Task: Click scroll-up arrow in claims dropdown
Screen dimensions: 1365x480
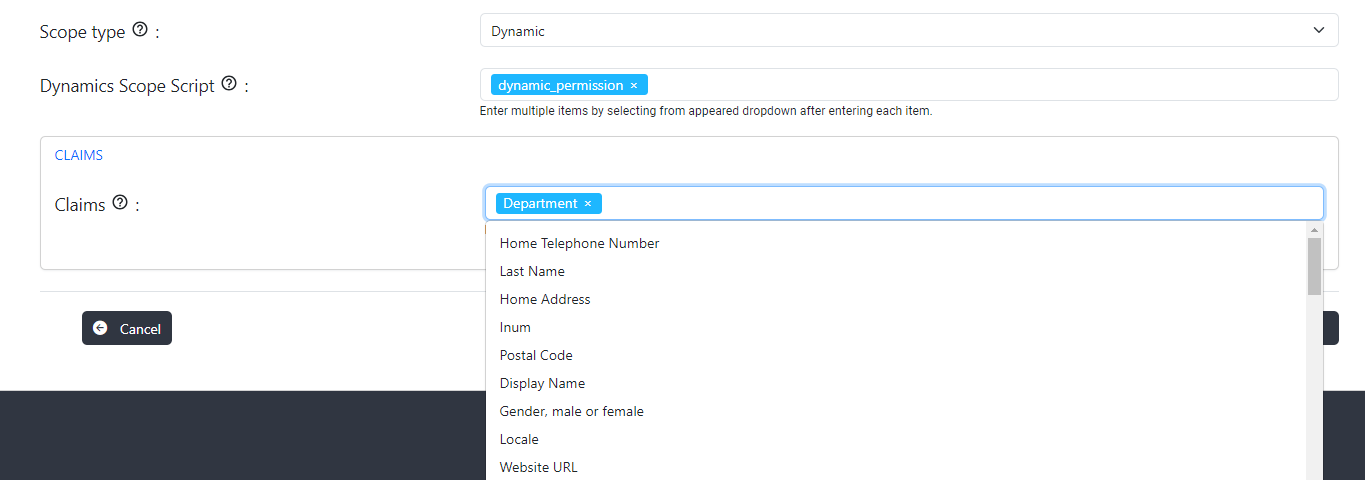Action: click(x=1314, y=230)
